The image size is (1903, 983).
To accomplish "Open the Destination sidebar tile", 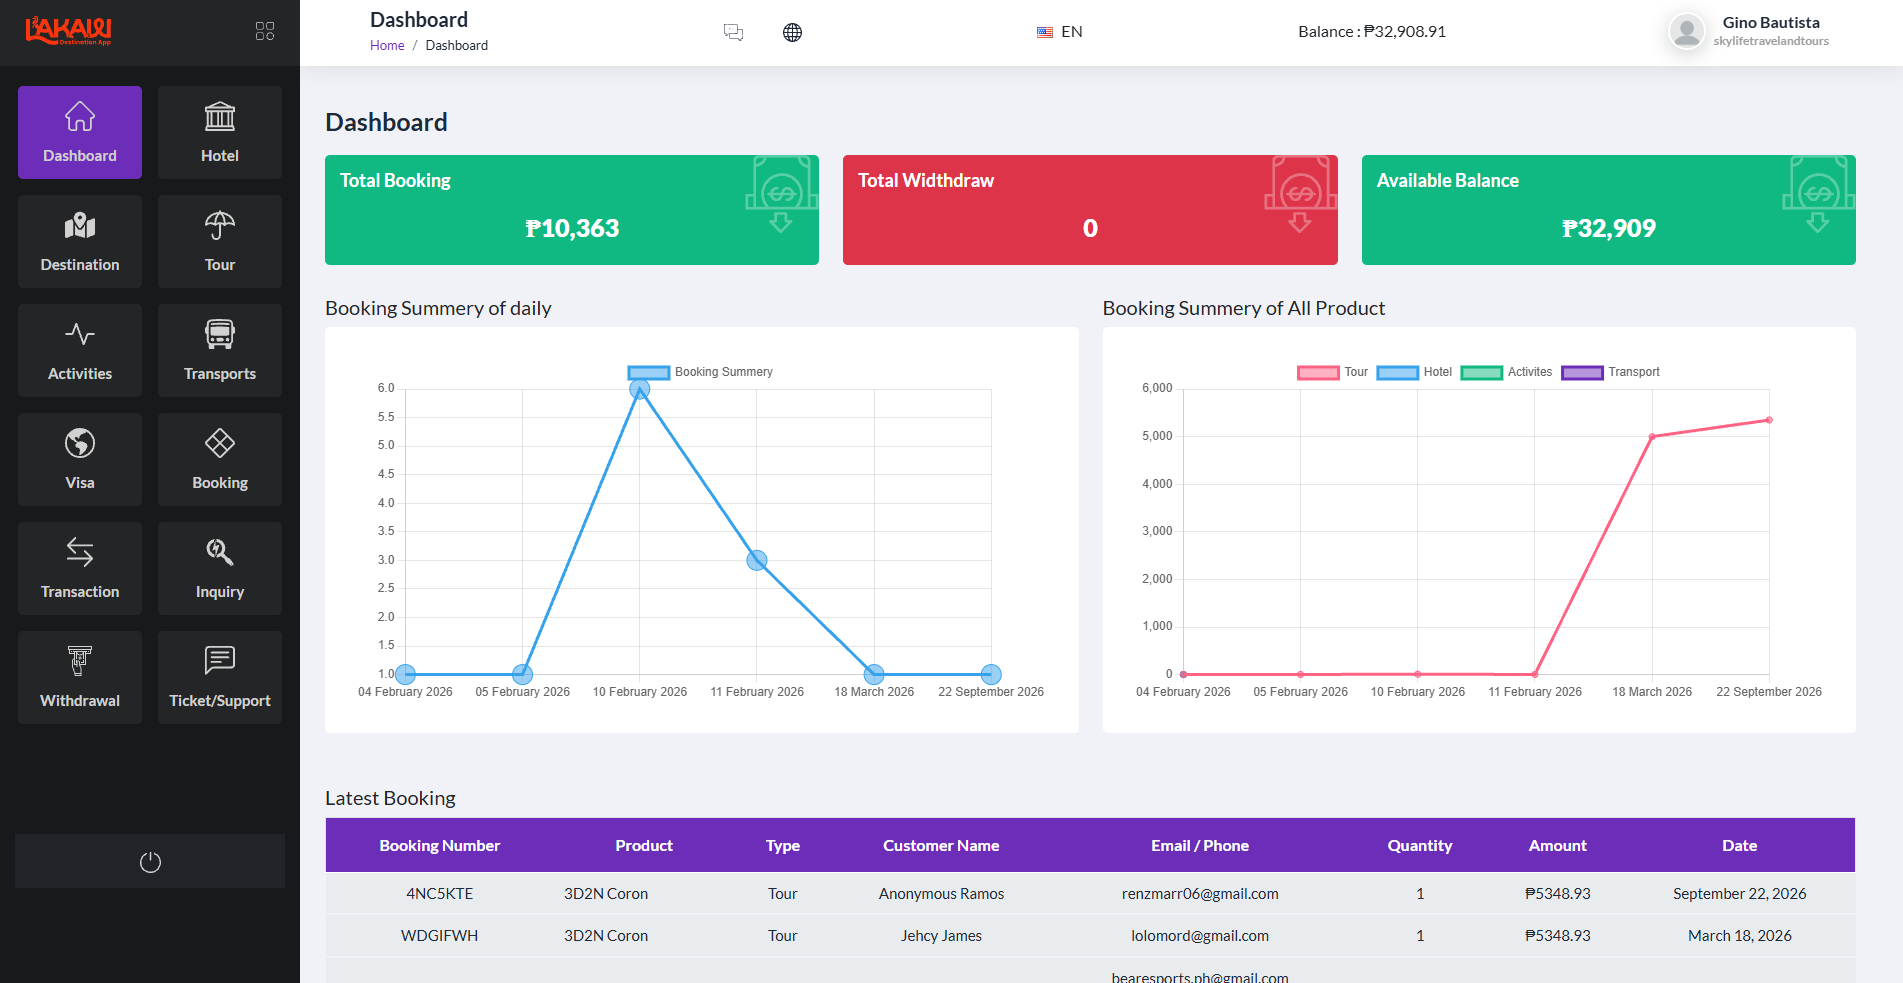I will click(x=80, y=241).
